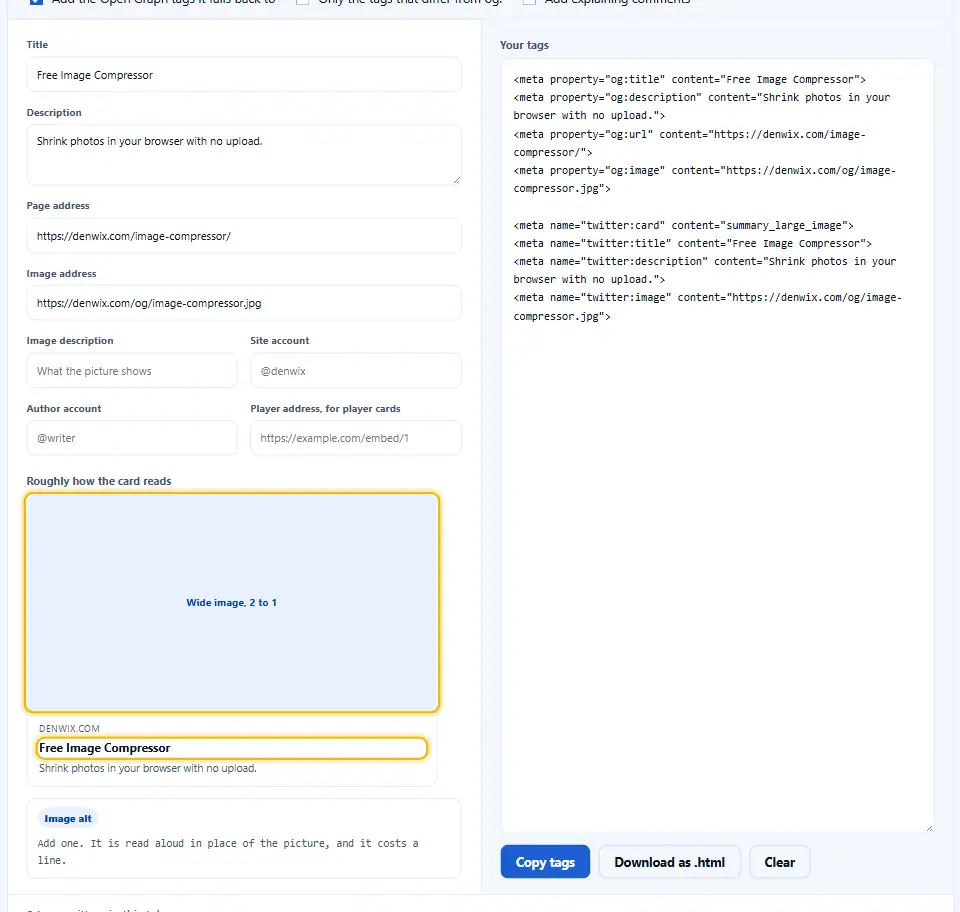960x912 pixels.
Task: Enable the Add explaining comments checkbox
Action: coord(529,1)
